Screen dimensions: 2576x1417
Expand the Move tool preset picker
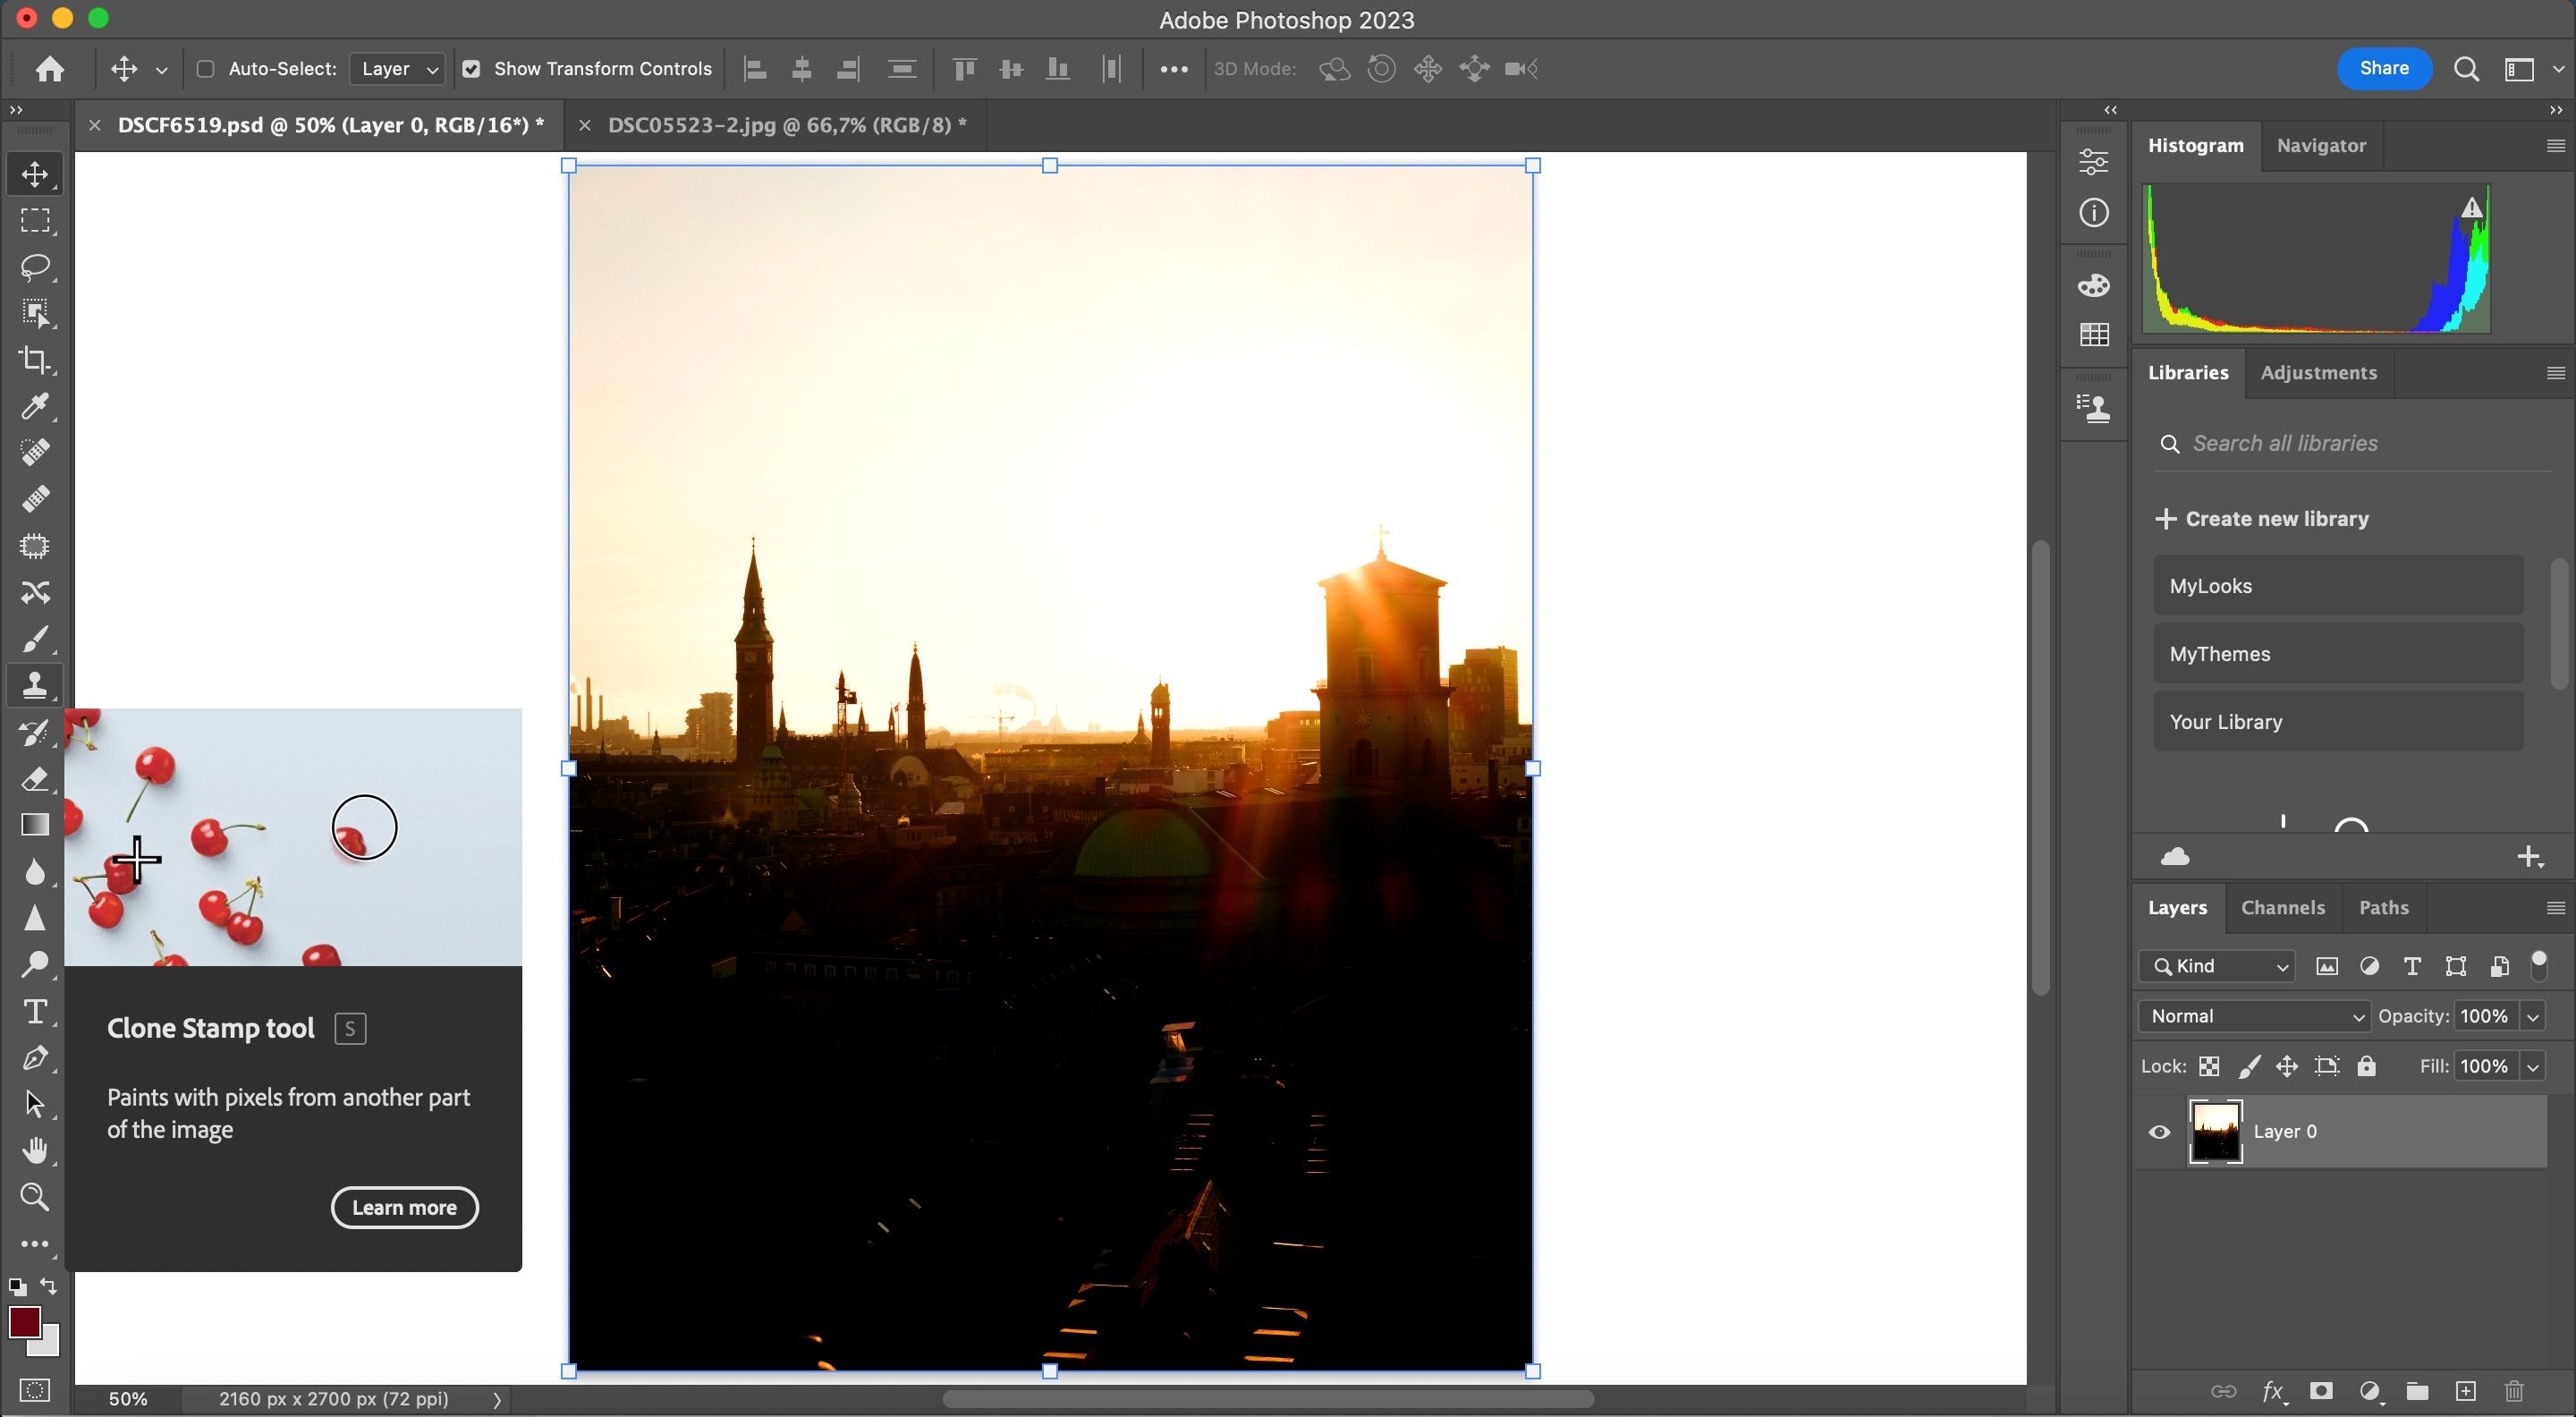tap(161, 70)
